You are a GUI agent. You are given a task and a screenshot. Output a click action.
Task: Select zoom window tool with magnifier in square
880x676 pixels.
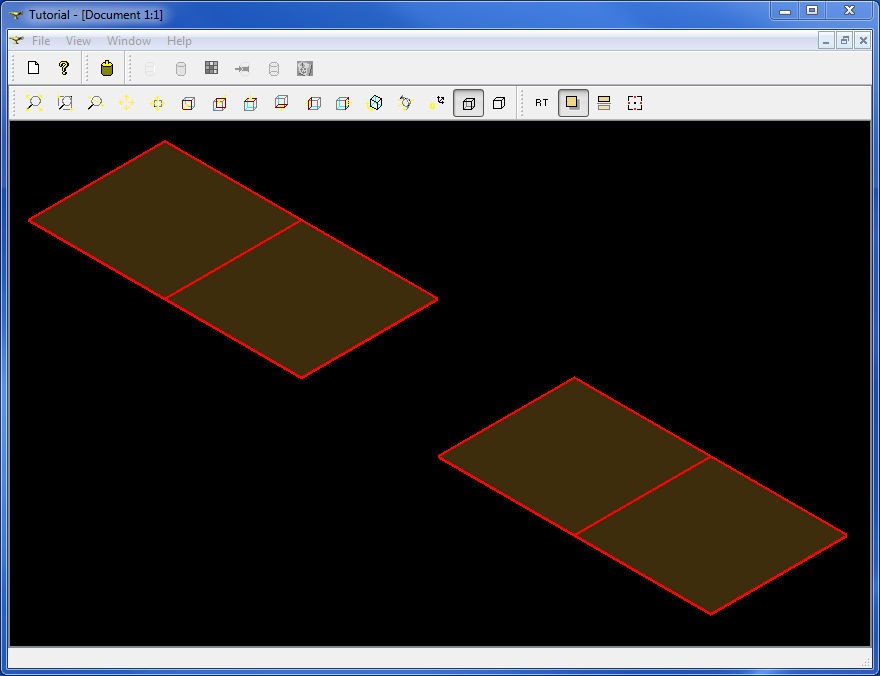65,103
